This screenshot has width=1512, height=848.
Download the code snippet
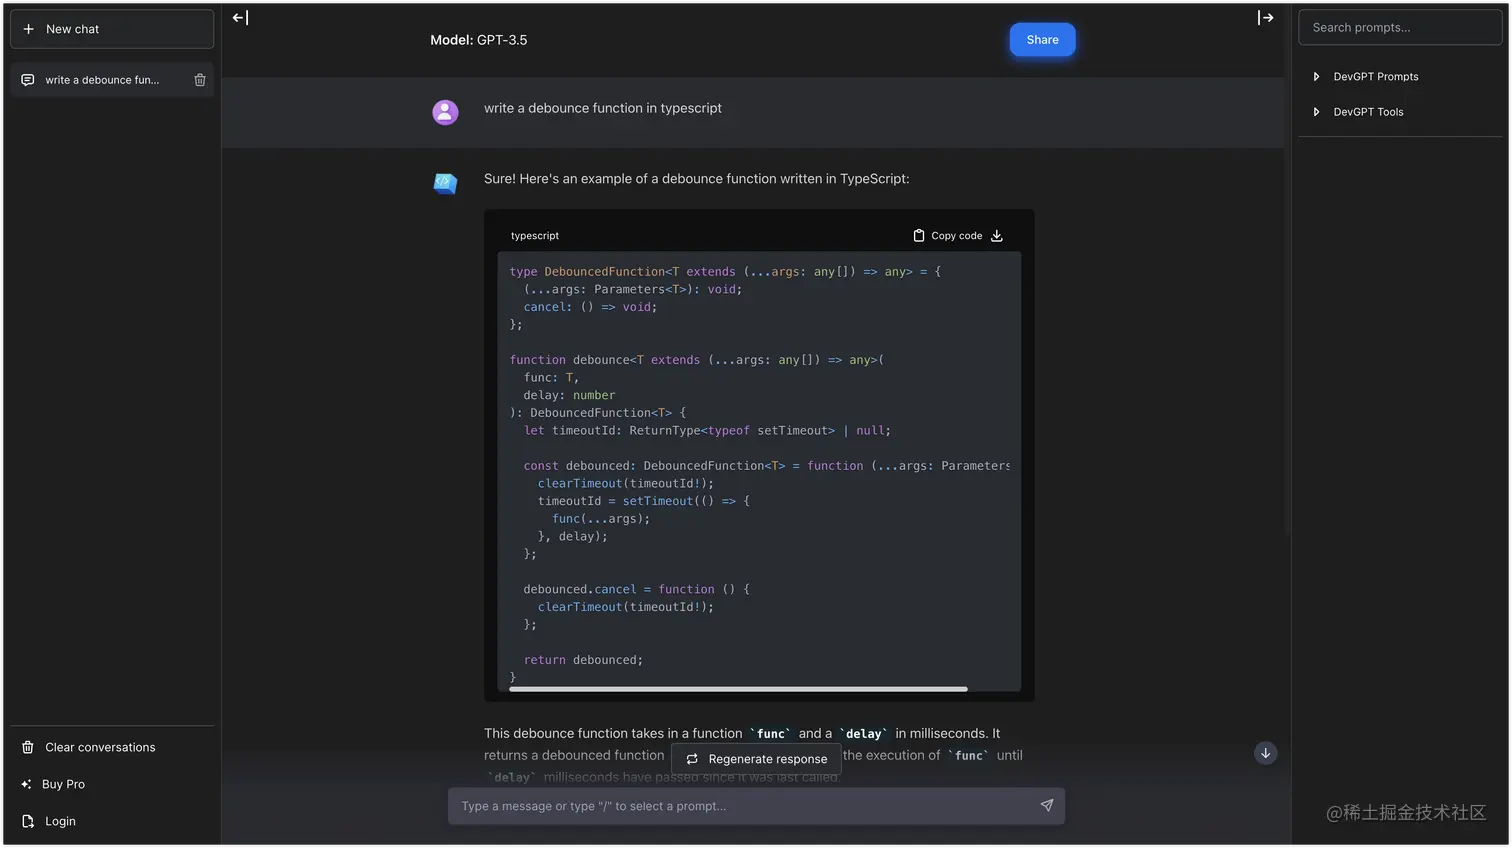997,236
